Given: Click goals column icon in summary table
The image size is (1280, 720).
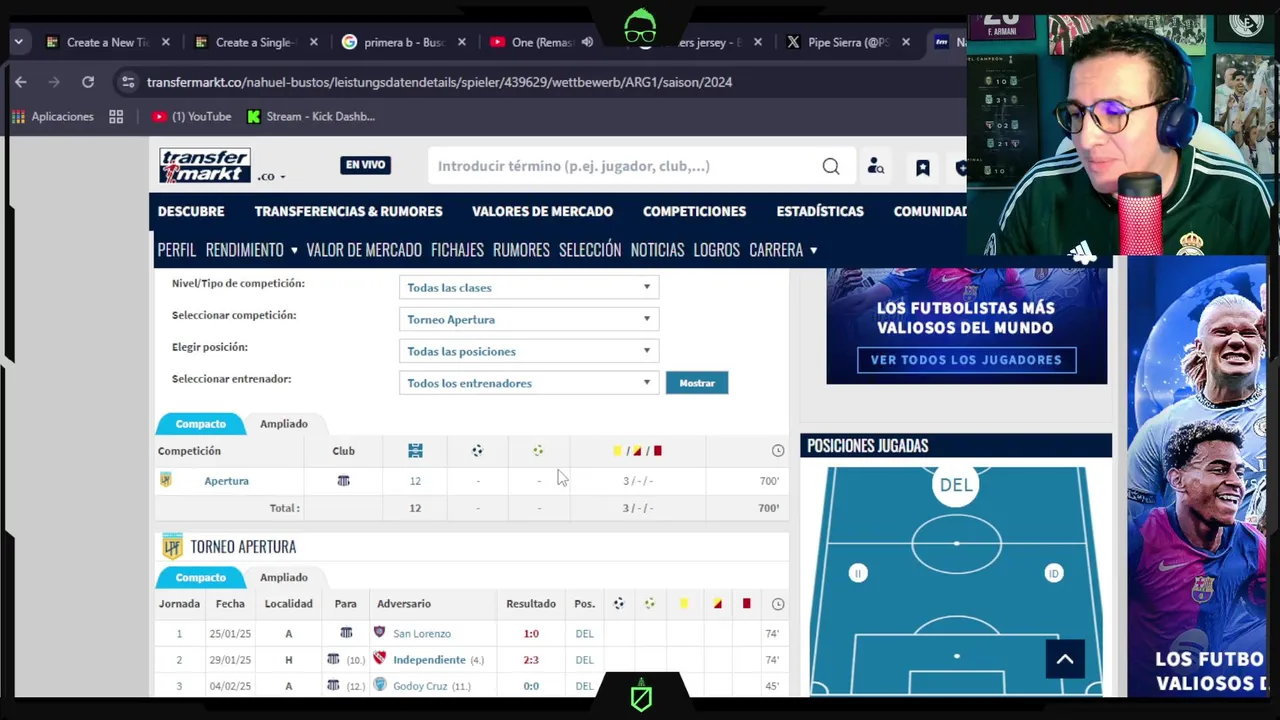Looking at the screenshot, I should tap(477, 451).
